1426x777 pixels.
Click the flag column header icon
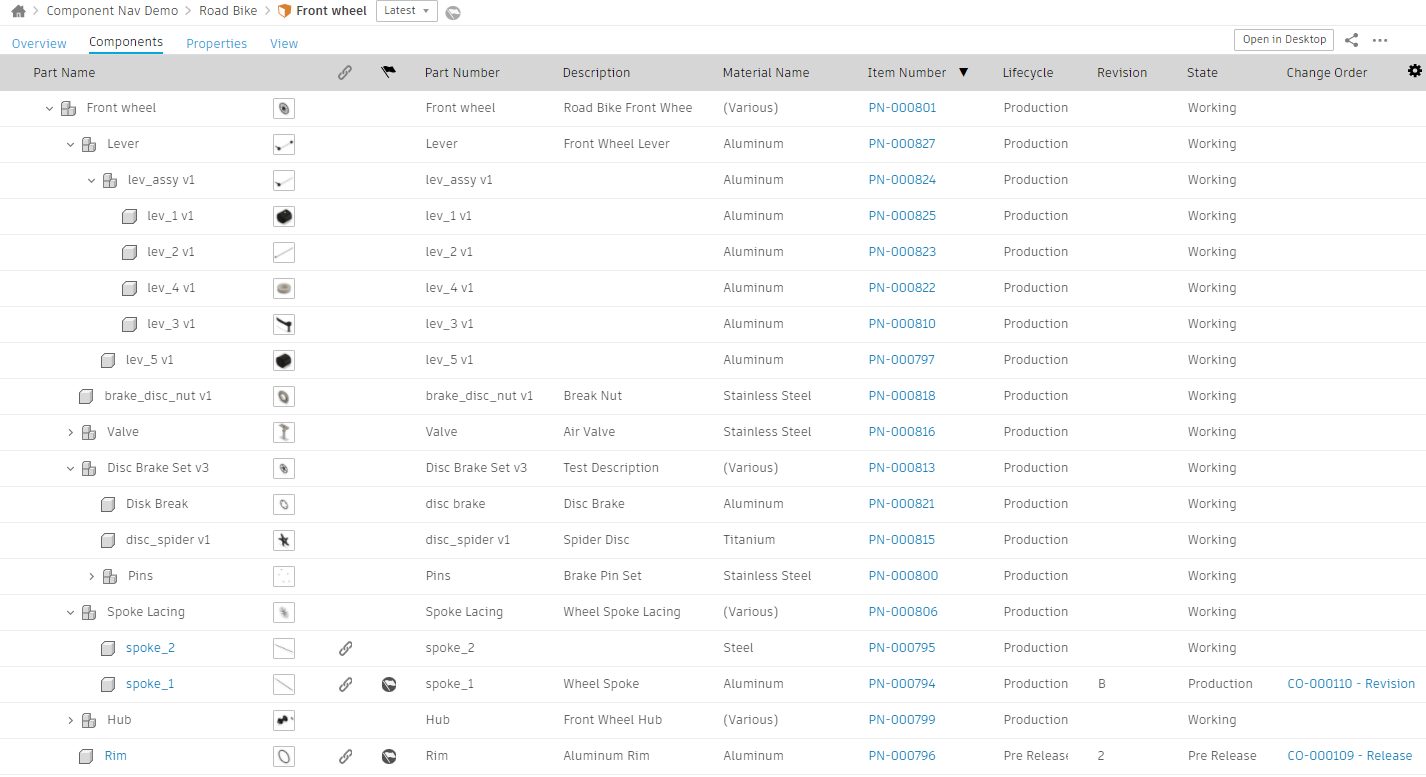coord(389,72)
